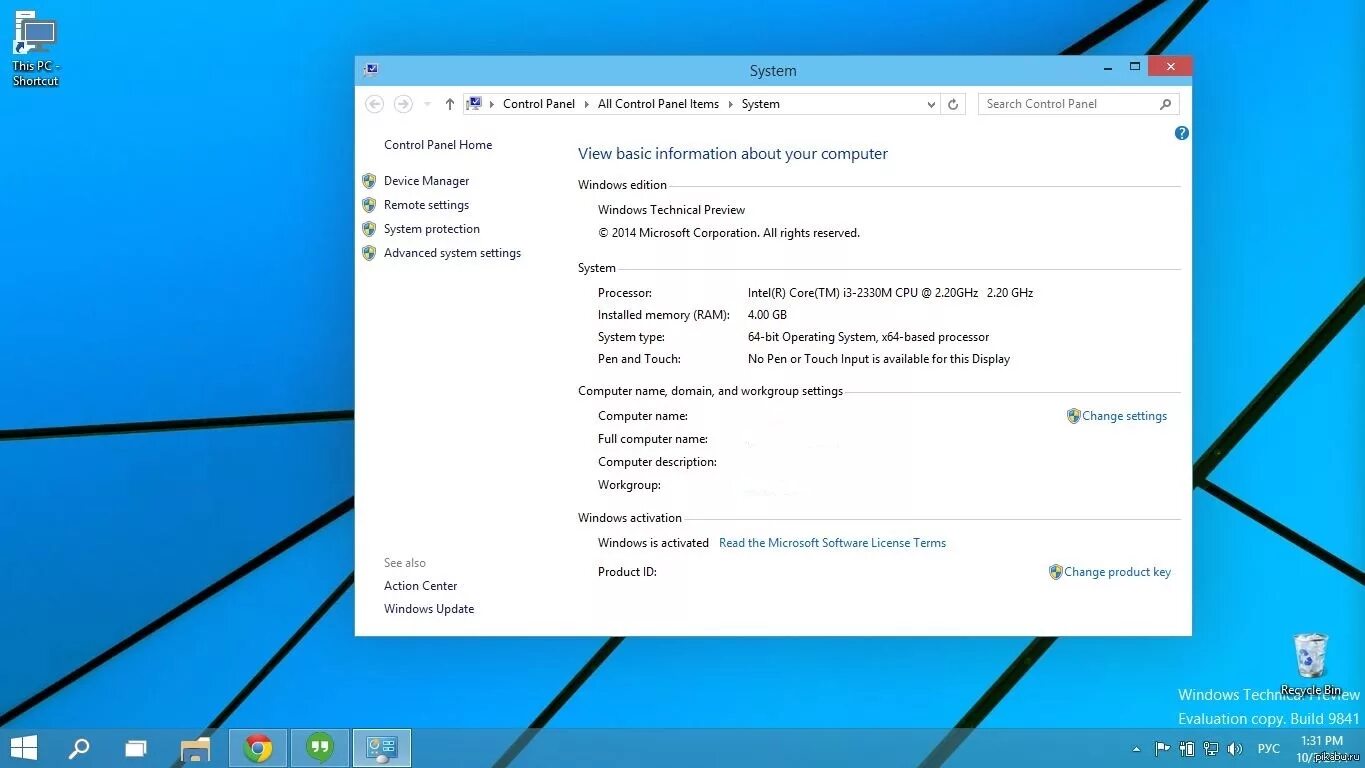Open the blue Help question icon
Screen dimensions: 1365x768
click(x=1182, y=133)
